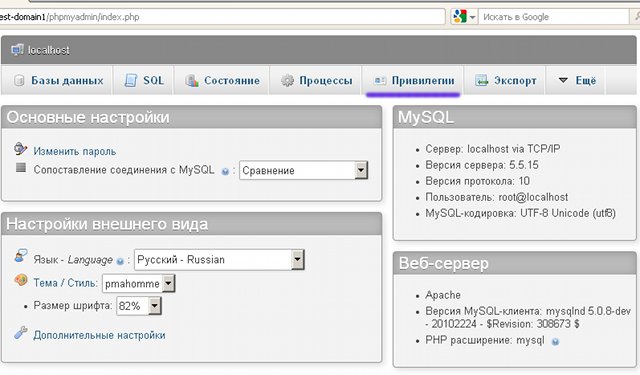
Task: Open the 82% font size dropdown
Action: pos(139,306)
